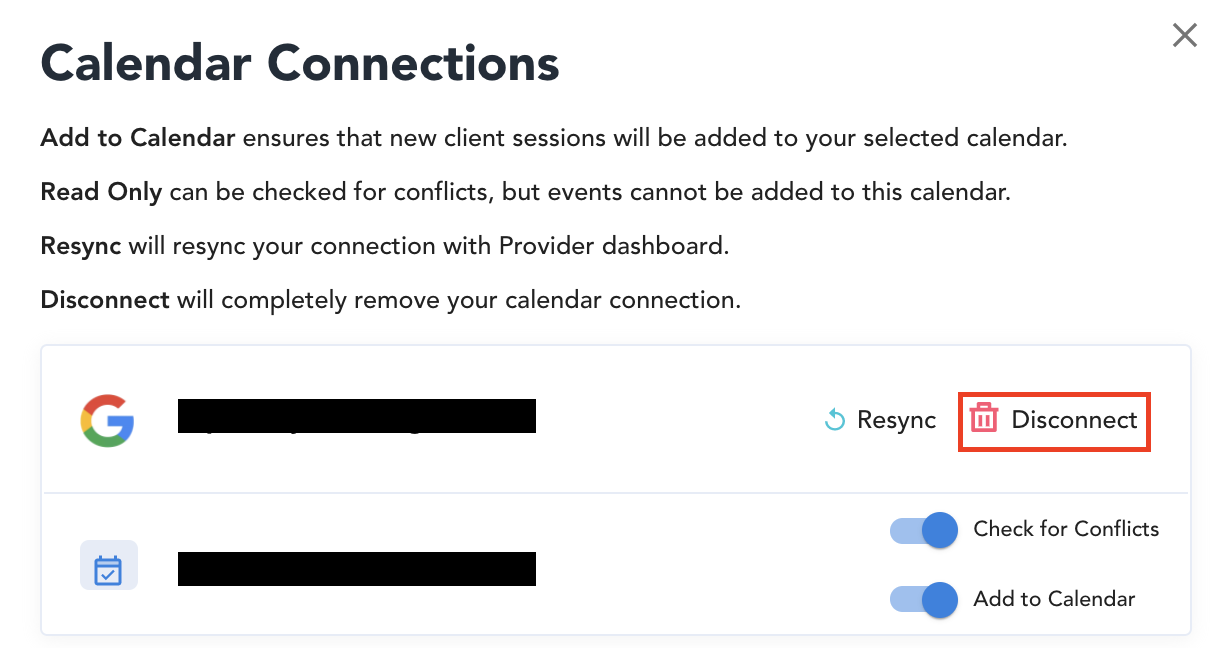Select the Disconnect button text

pyautogui.click(x=1074, y=420)
